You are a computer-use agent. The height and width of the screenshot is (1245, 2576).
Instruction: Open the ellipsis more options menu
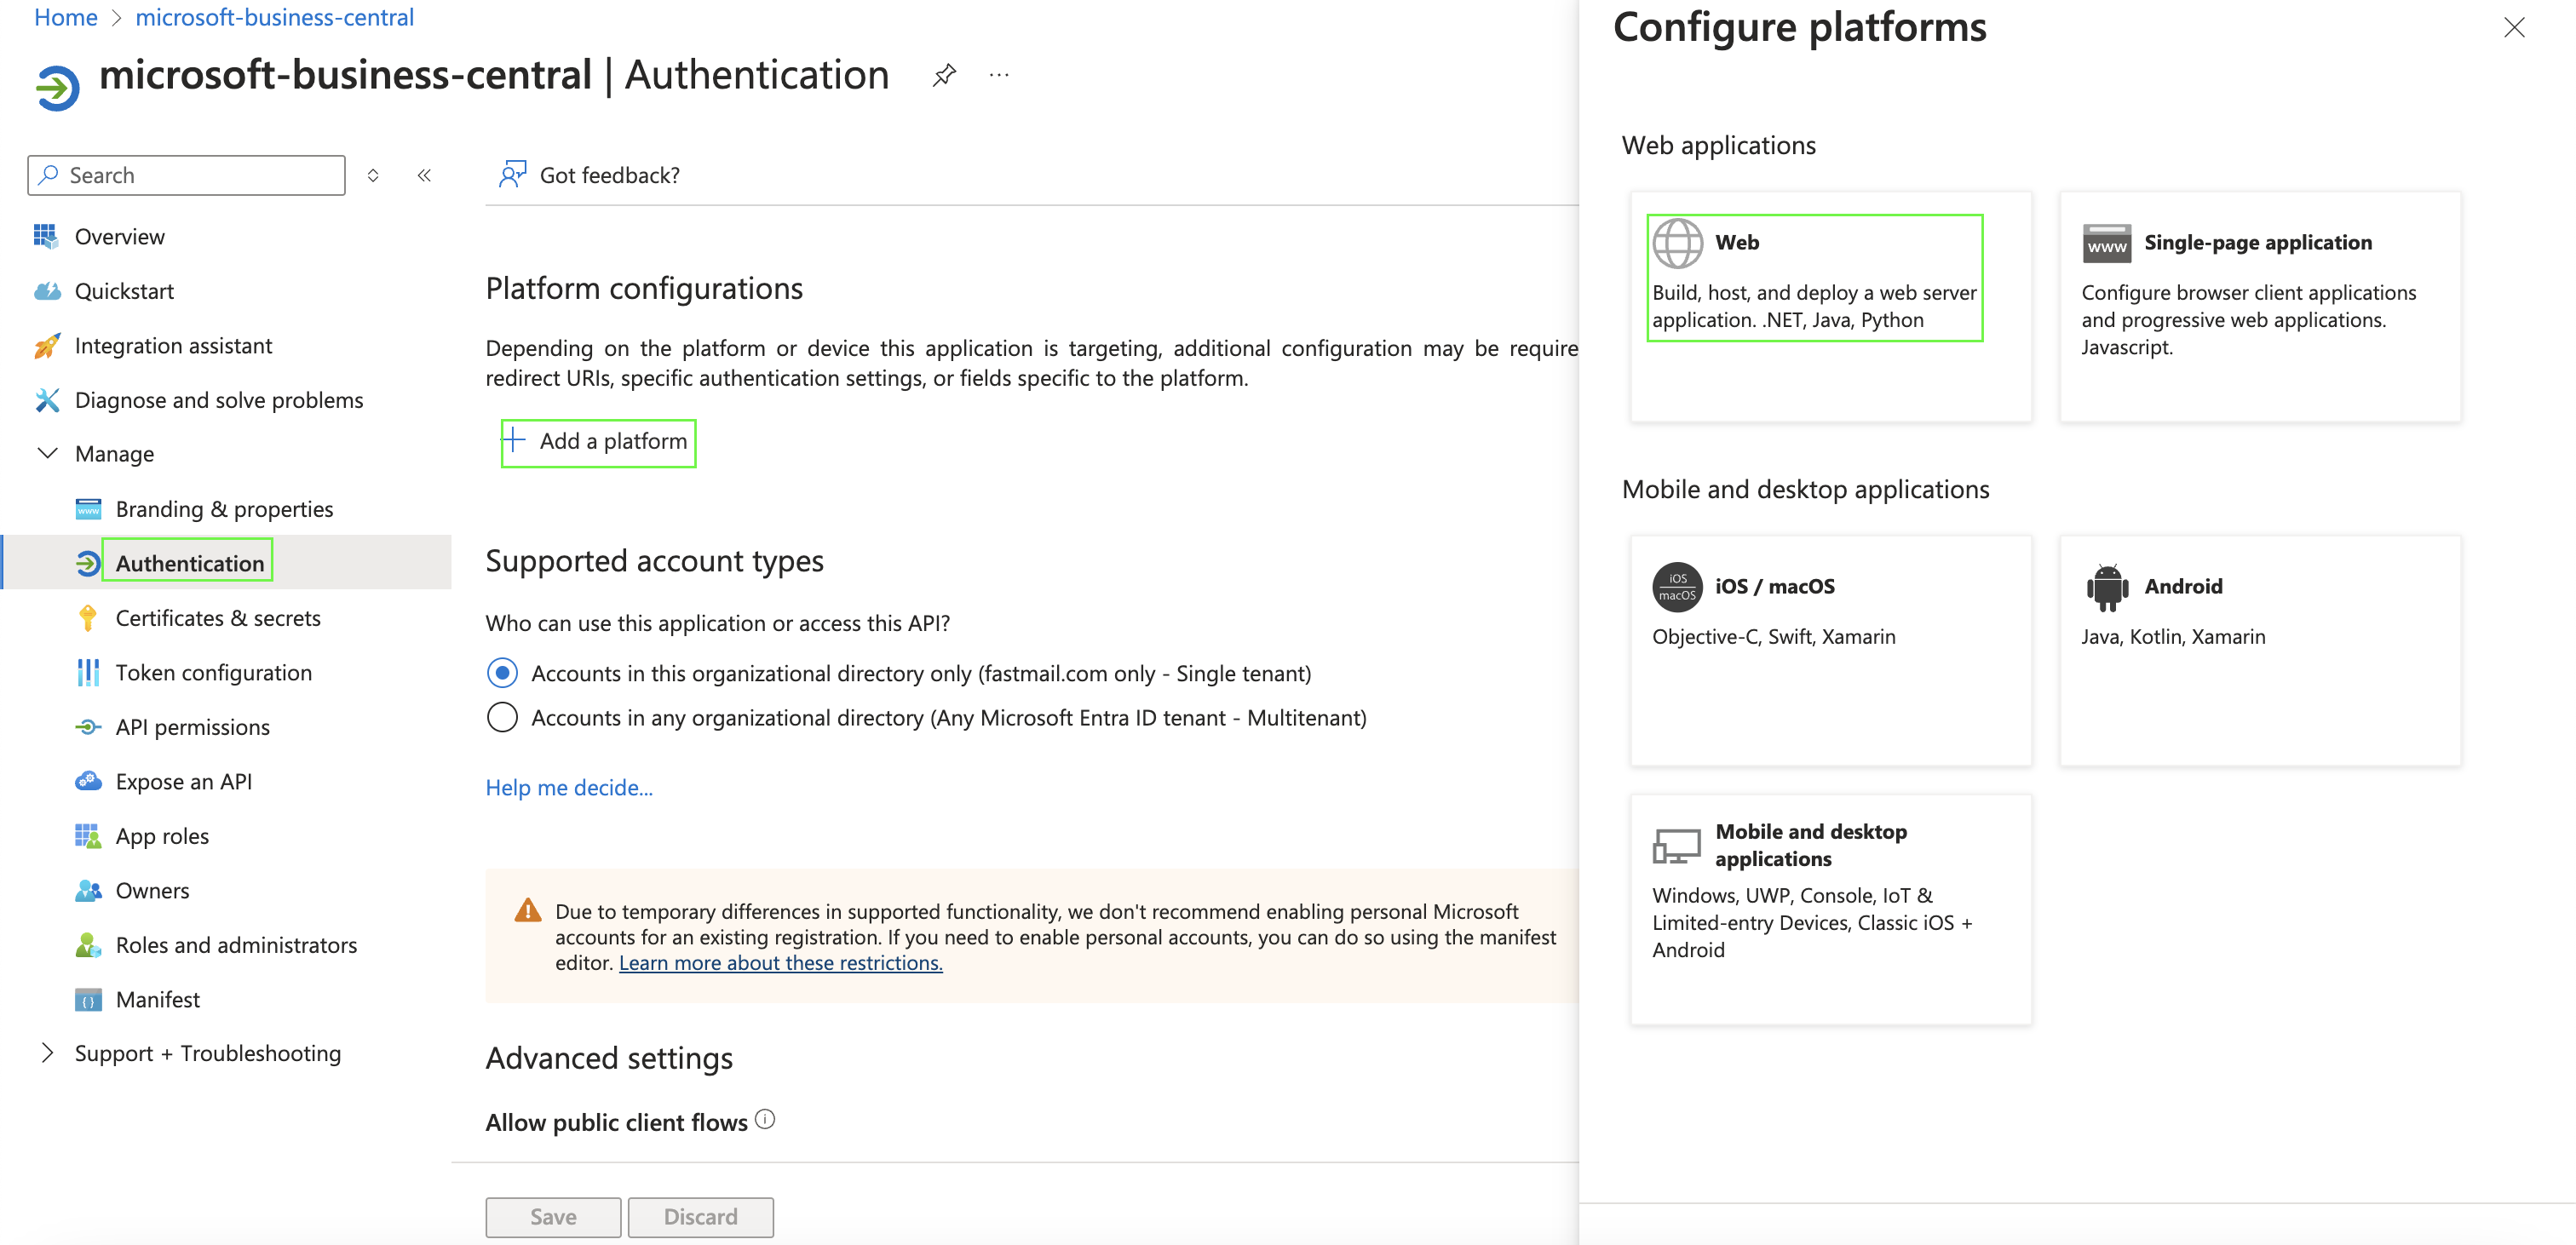pos(998,75)
